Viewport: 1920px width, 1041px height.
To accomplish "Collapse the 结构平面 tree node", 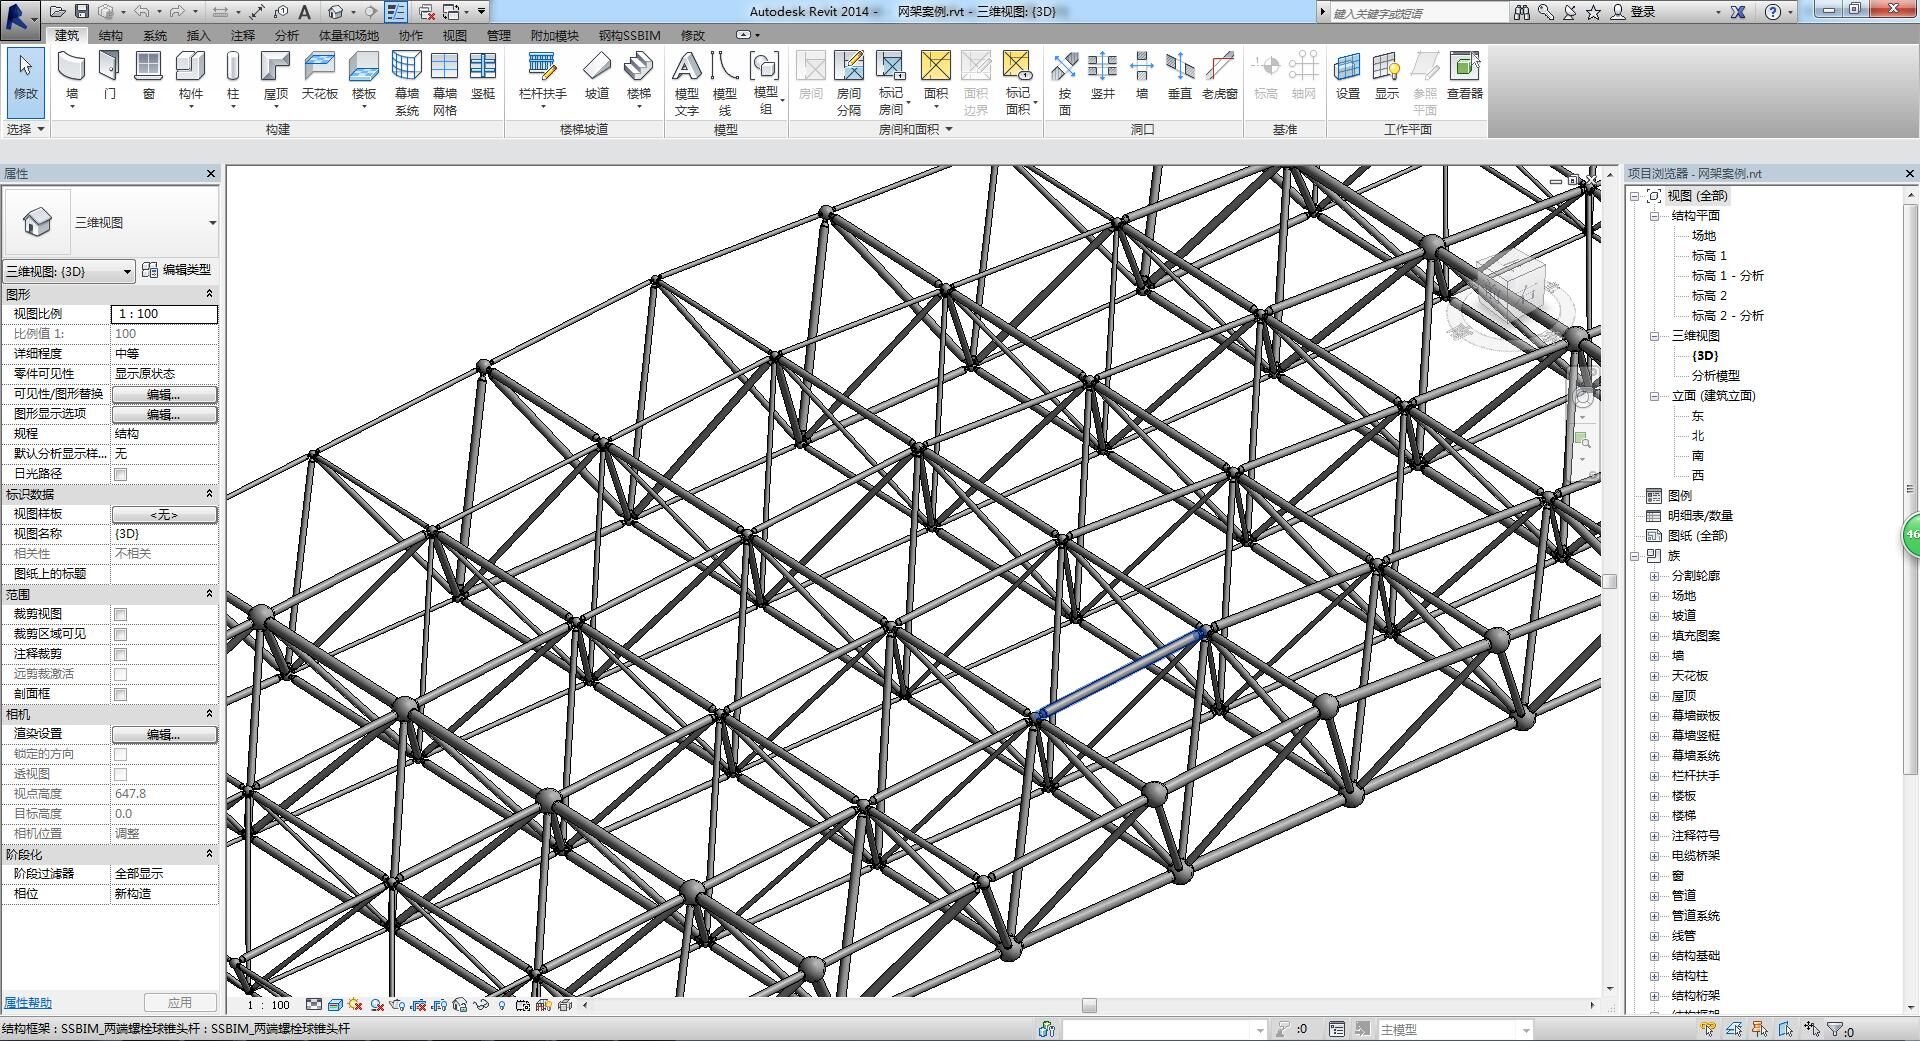I will click(x=1654, y=216).
